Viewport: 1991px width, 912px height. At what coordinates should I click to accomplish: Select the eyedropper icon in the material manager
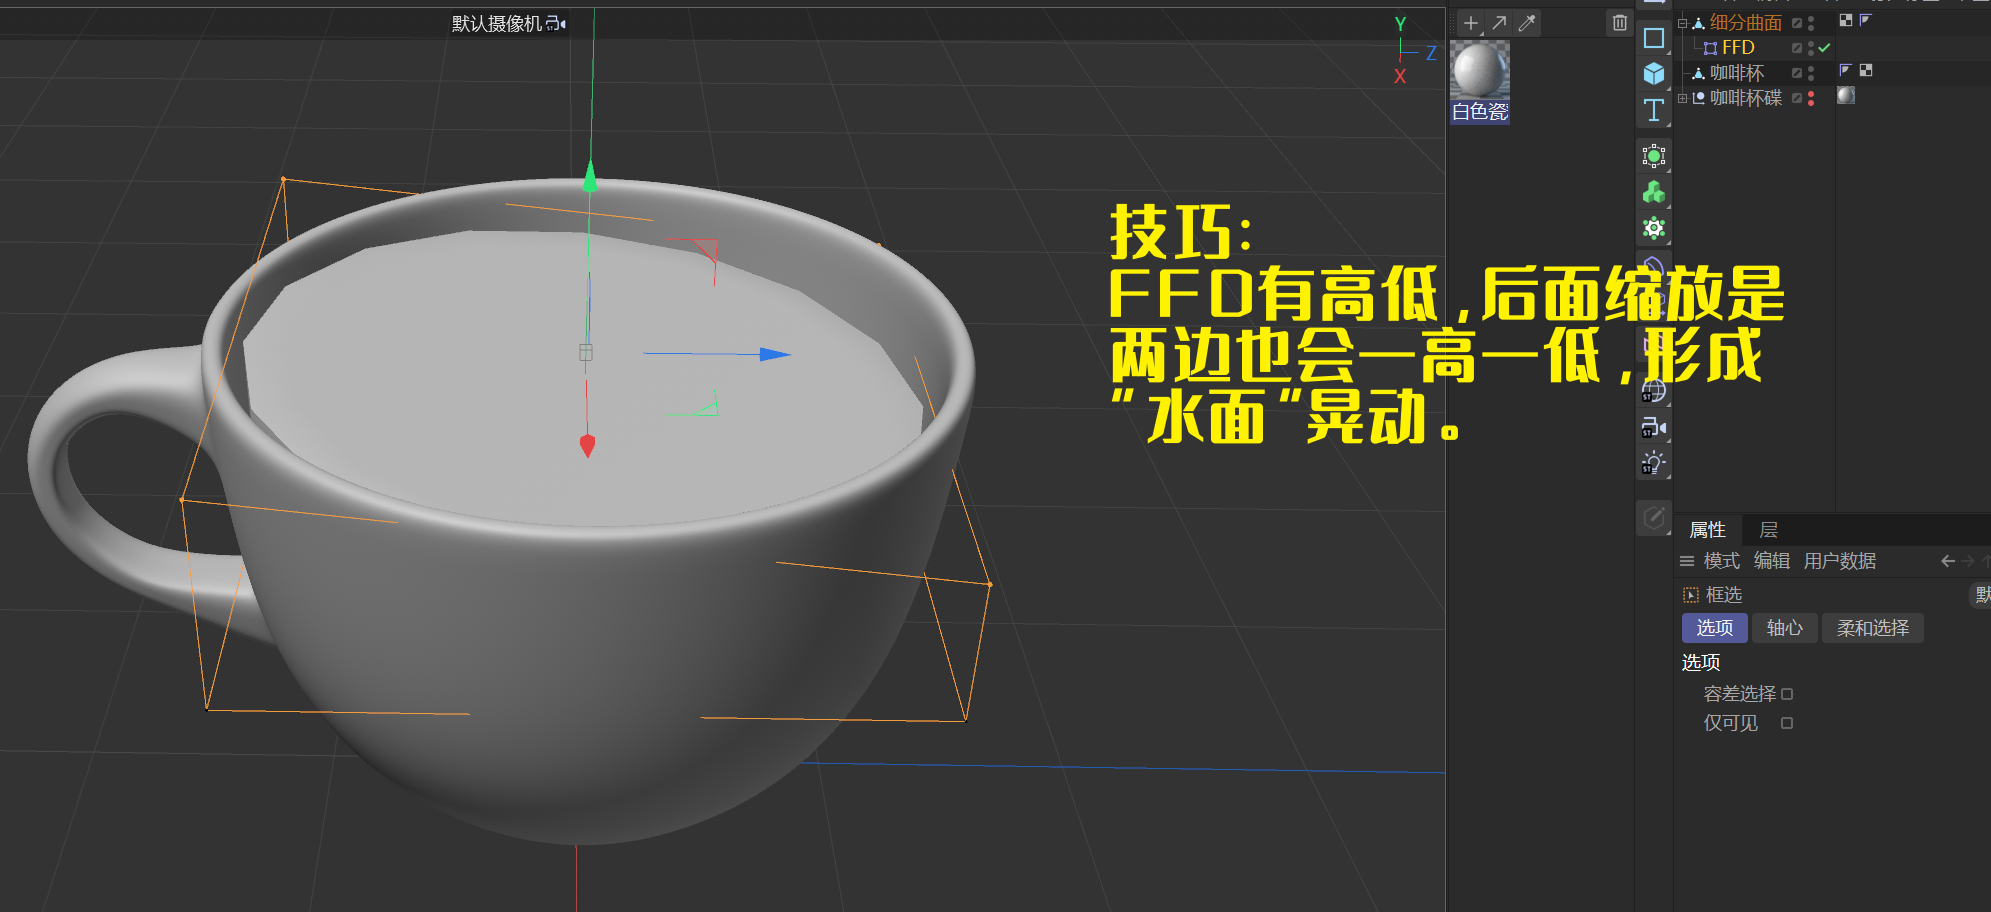[x=1525, y=23]
